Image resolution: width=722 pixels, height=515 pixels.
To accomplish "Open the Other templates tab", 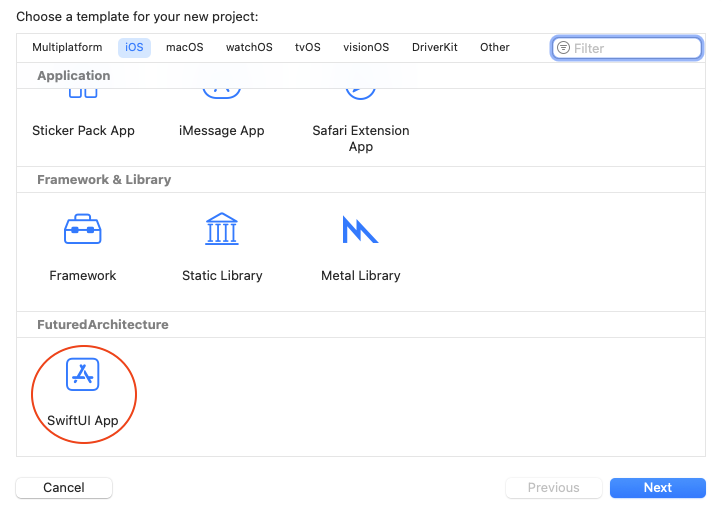I will click(x=494, y=47).
